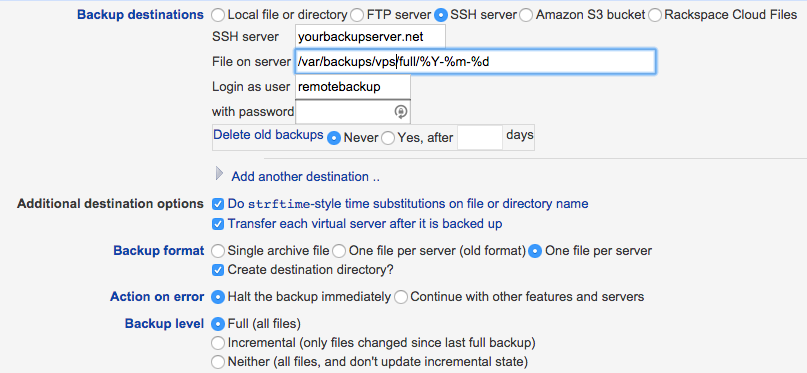Select Full (all files) backup level
This screenshot has width=807, height=373.
218,324
